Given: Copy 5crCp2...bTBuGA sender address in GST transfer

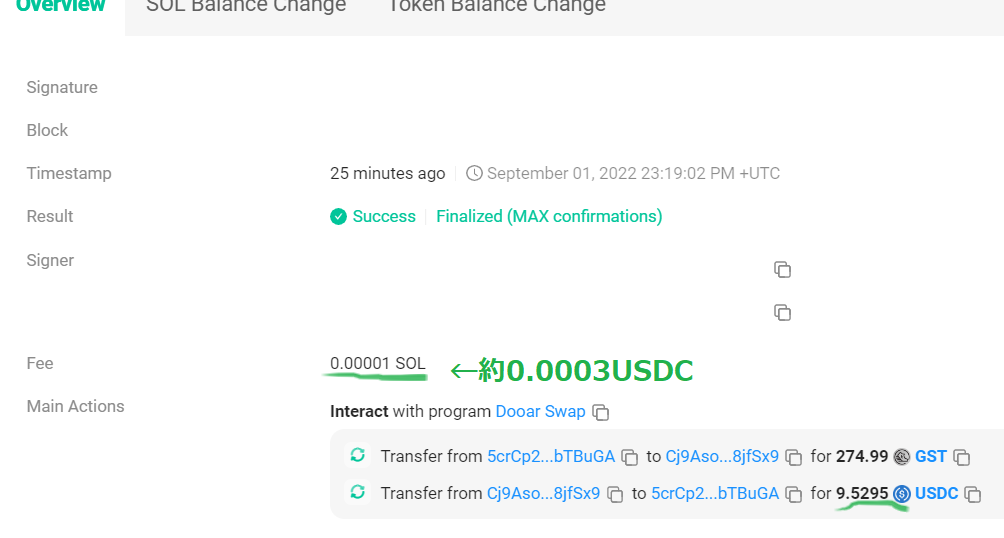Looking at the screenshot, I should point(630,457).
